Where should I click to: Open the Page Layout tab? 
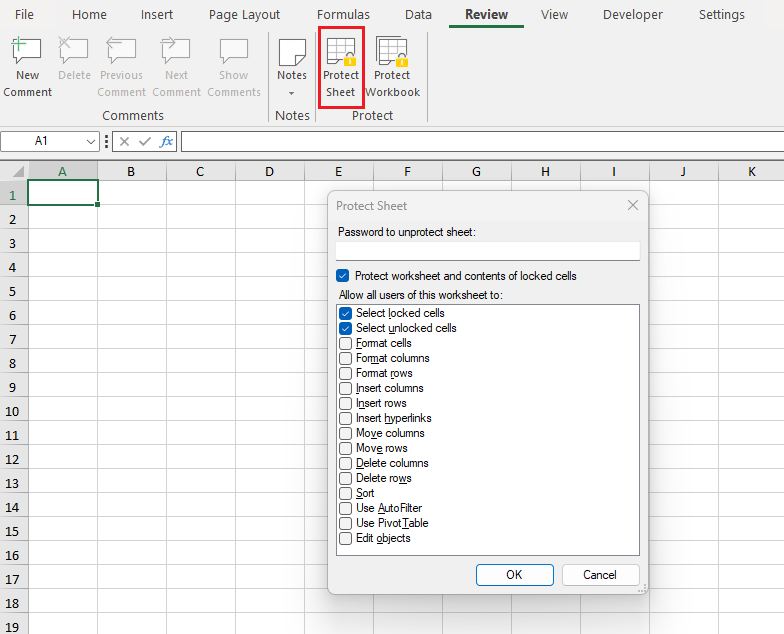tap(244, 14)
